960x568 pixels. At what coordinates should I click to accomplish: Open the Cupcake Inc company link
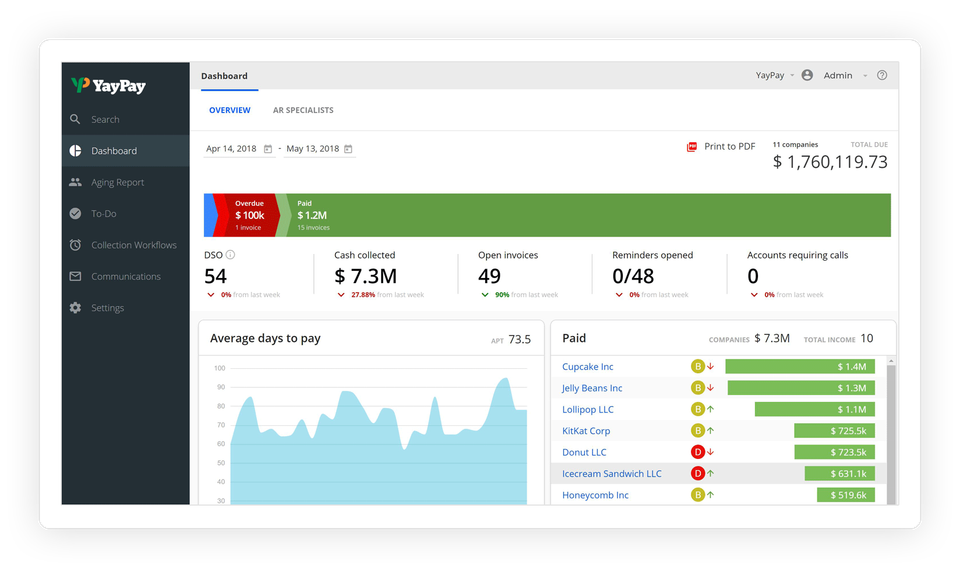click(588, 367)
